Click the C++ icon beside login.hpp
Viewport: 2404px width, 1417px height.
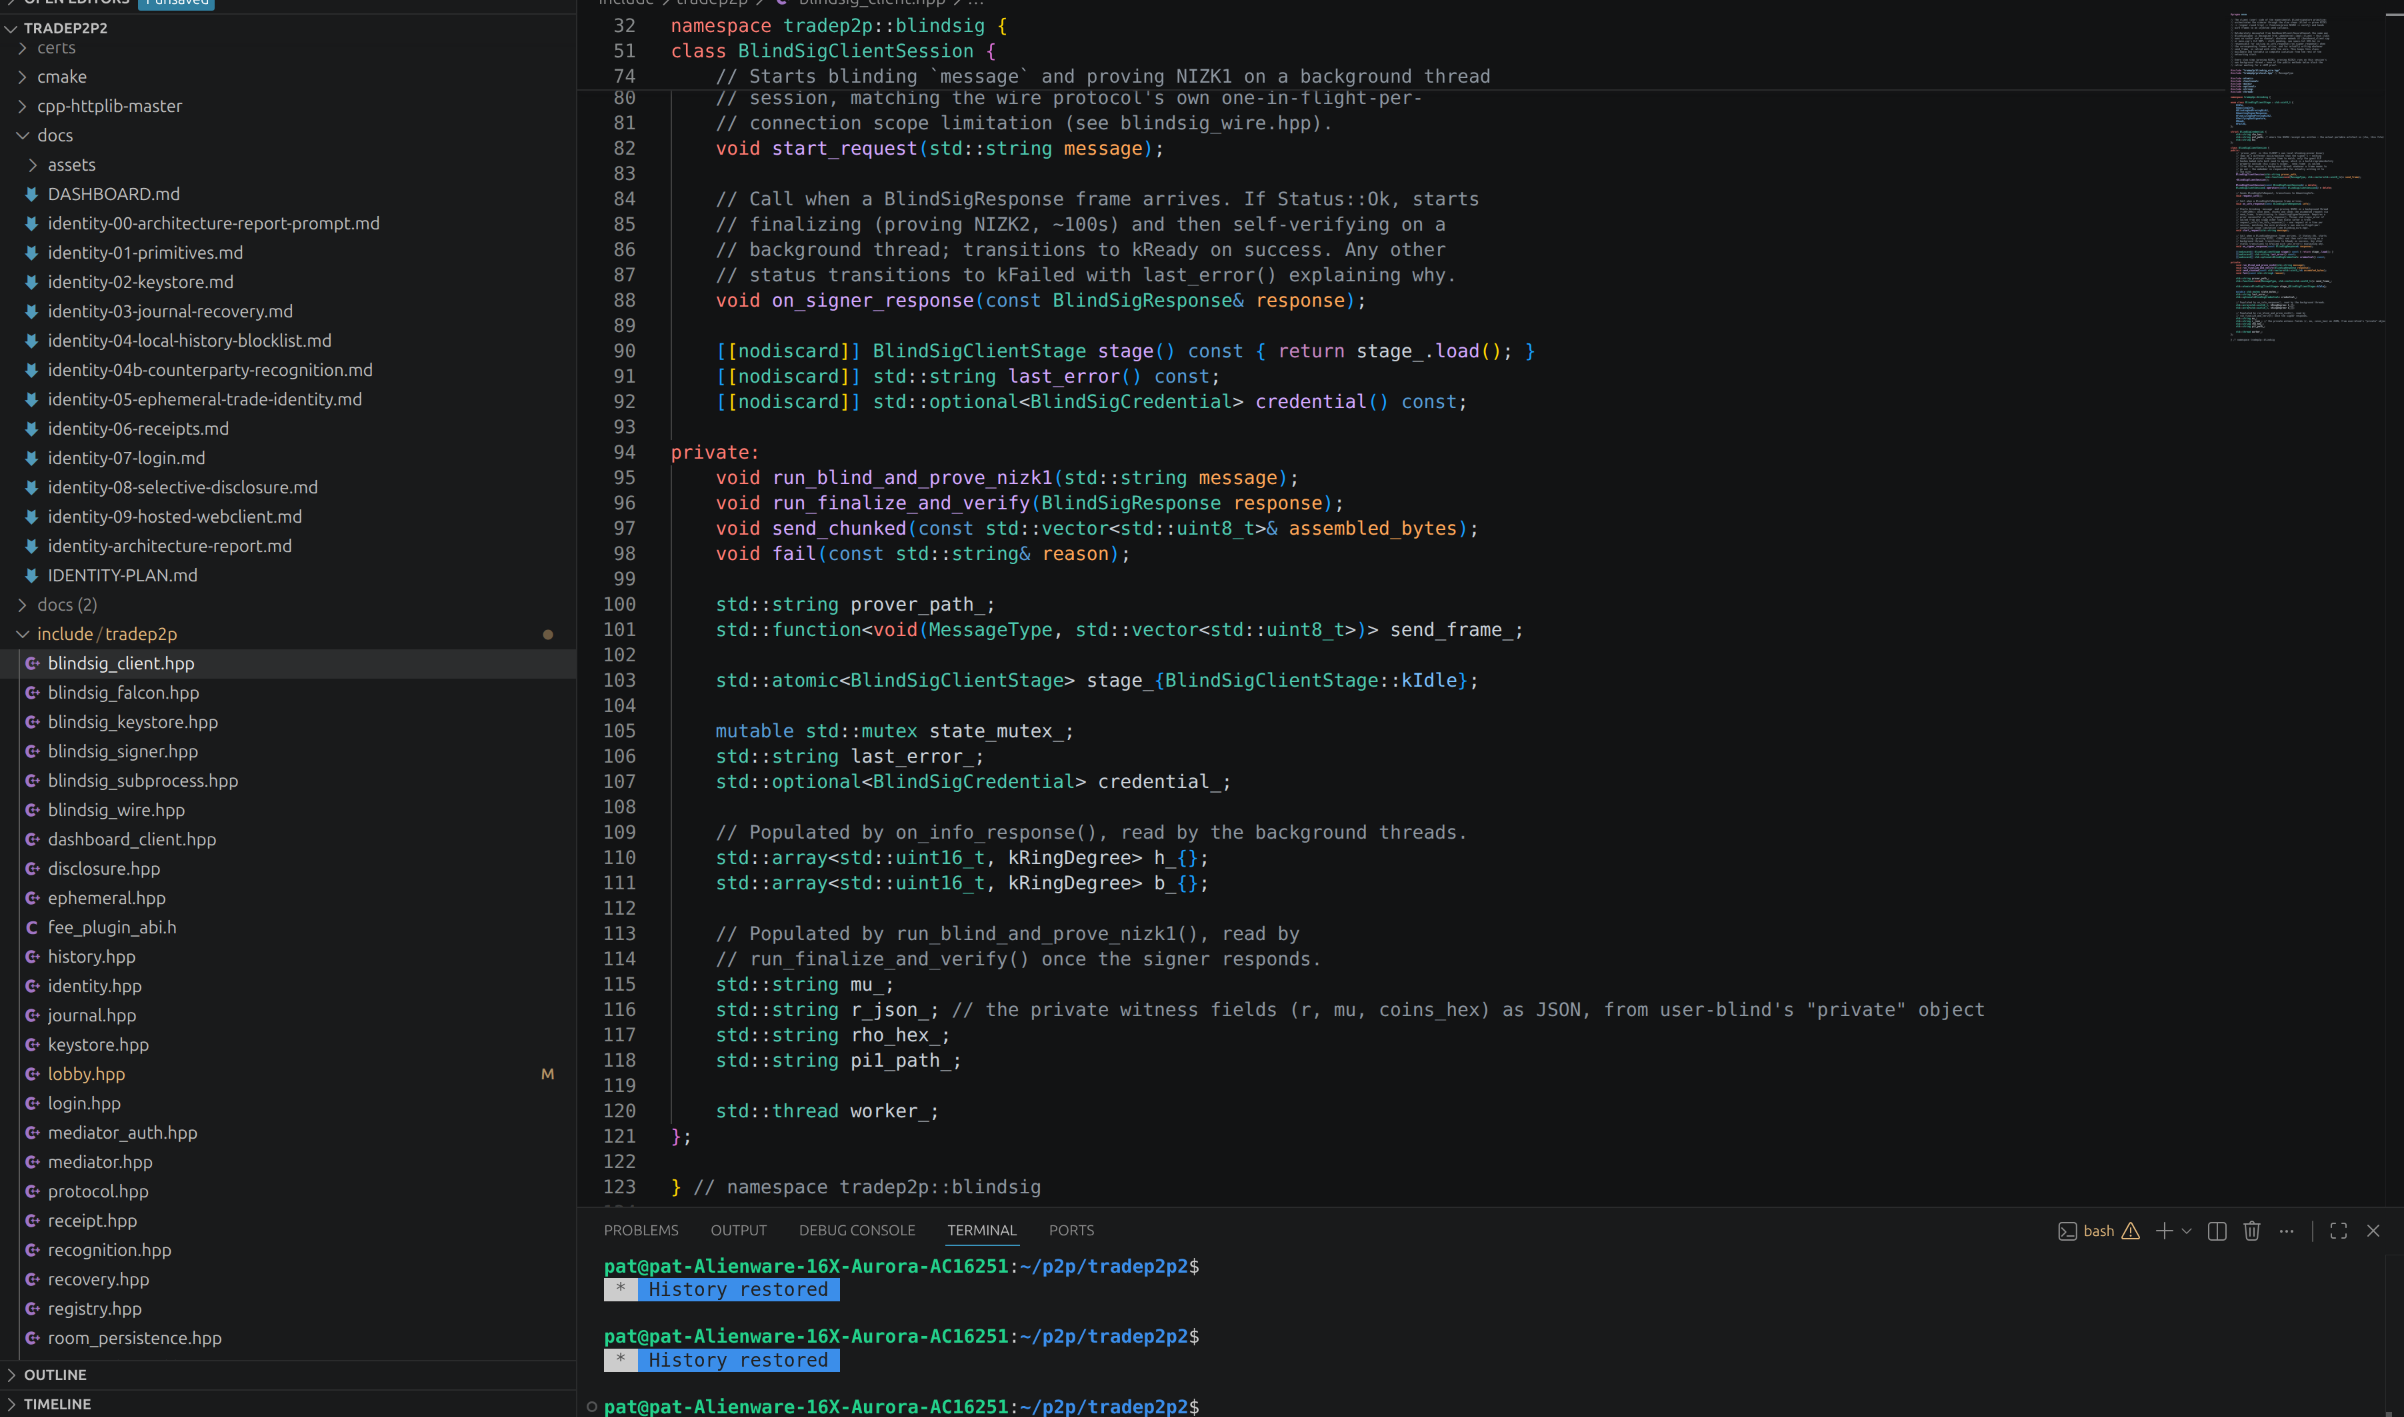point(32,1103)
